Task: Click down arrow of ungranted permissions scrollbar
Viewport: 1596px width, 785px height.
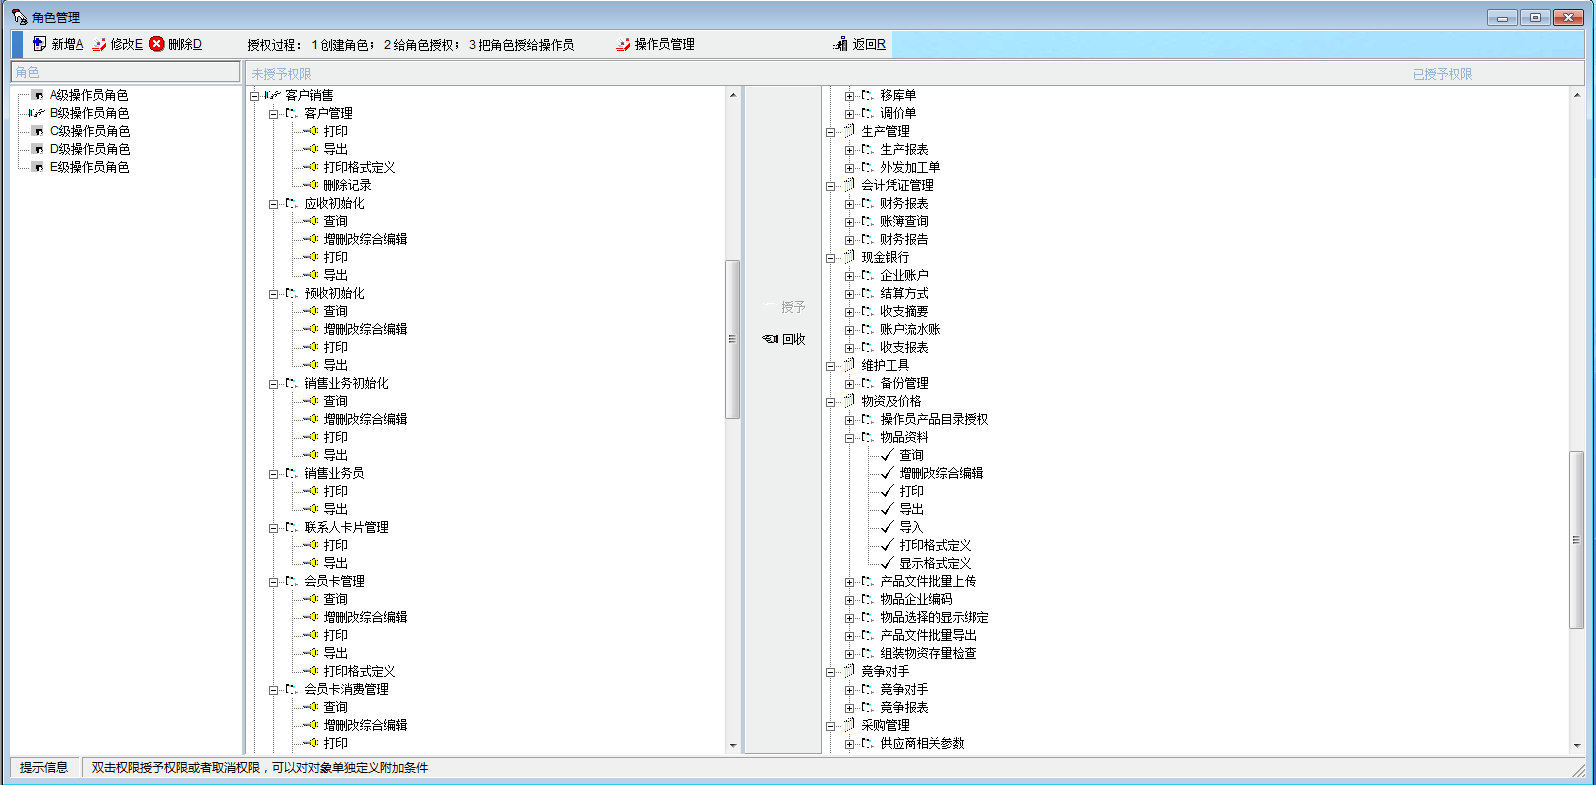Action: coord(733,745)
